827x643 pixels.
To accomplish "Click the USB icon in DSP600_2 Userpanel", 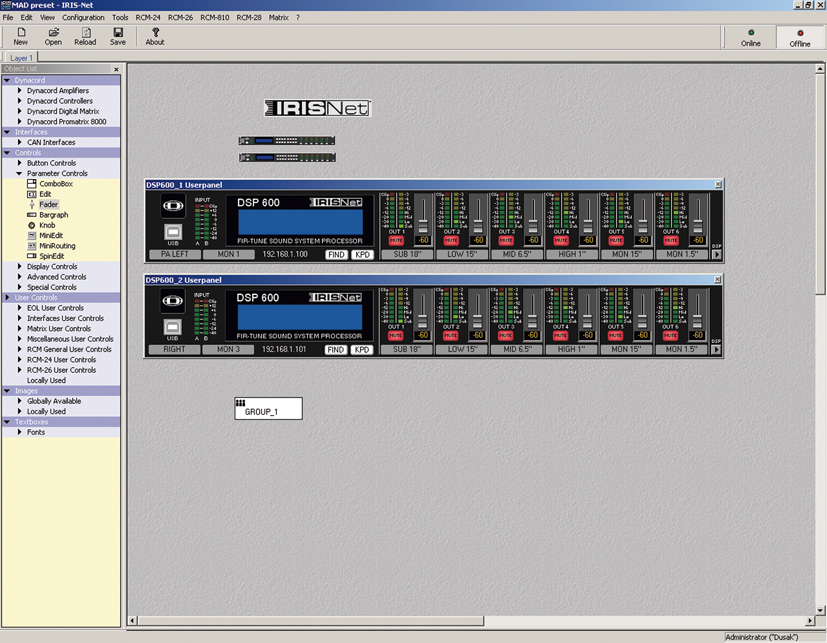I will coord(172,327).
